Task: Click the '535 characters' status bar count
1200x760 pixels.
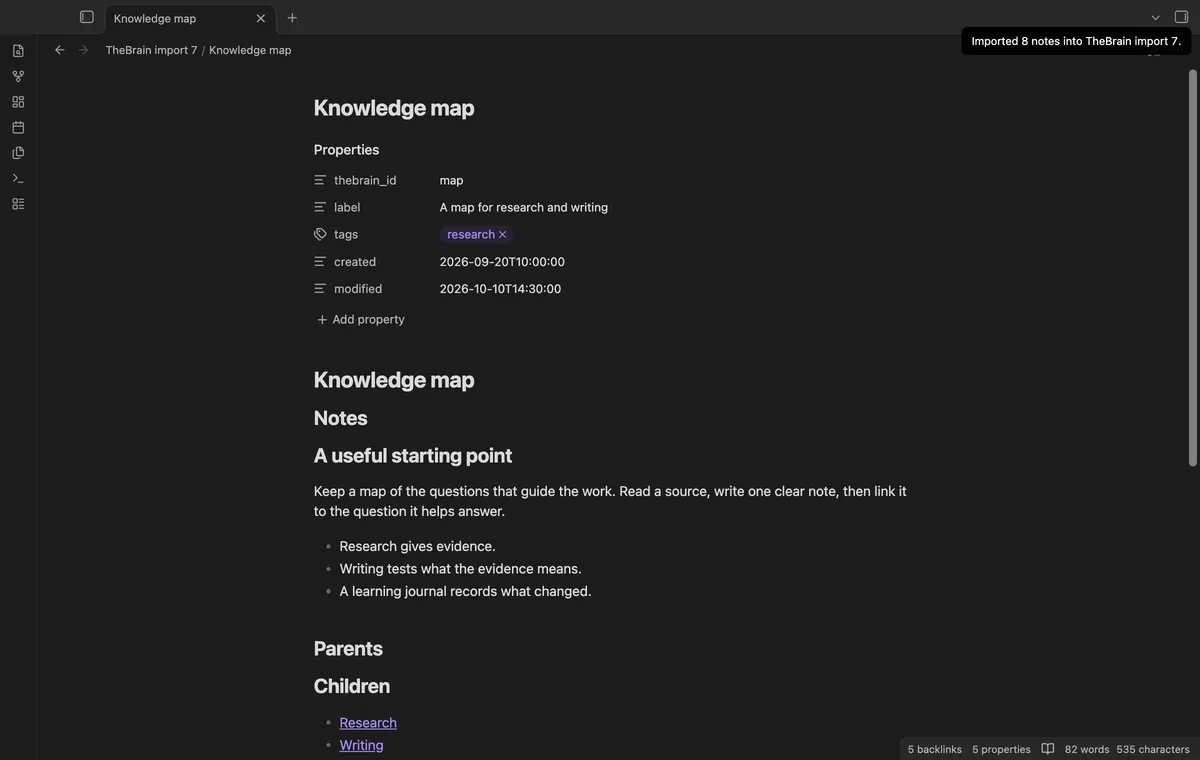Action: coord(1153,749)
